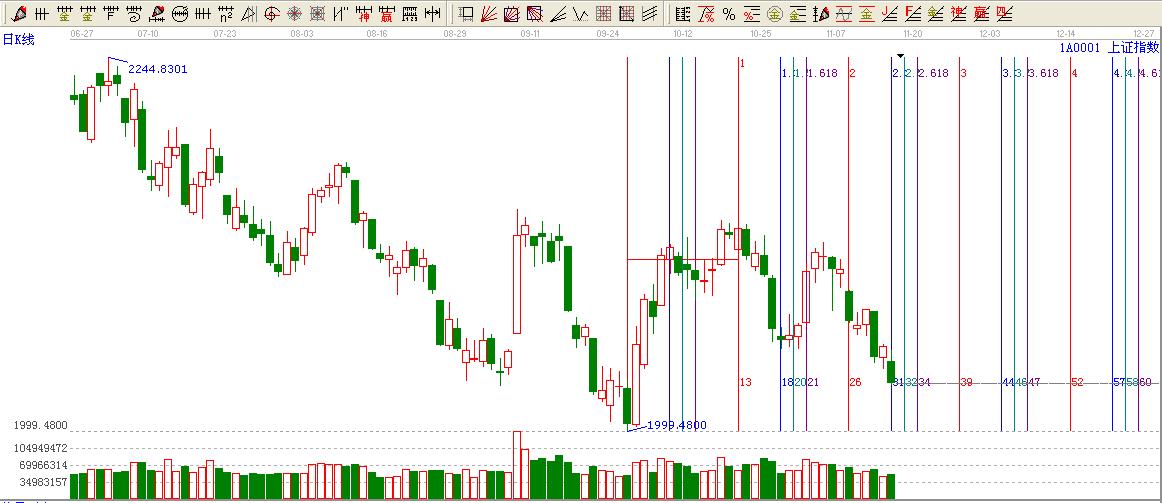1162x503 pixels.
Task: Select the n² time-sequence line tool
Action: point(227,14)
